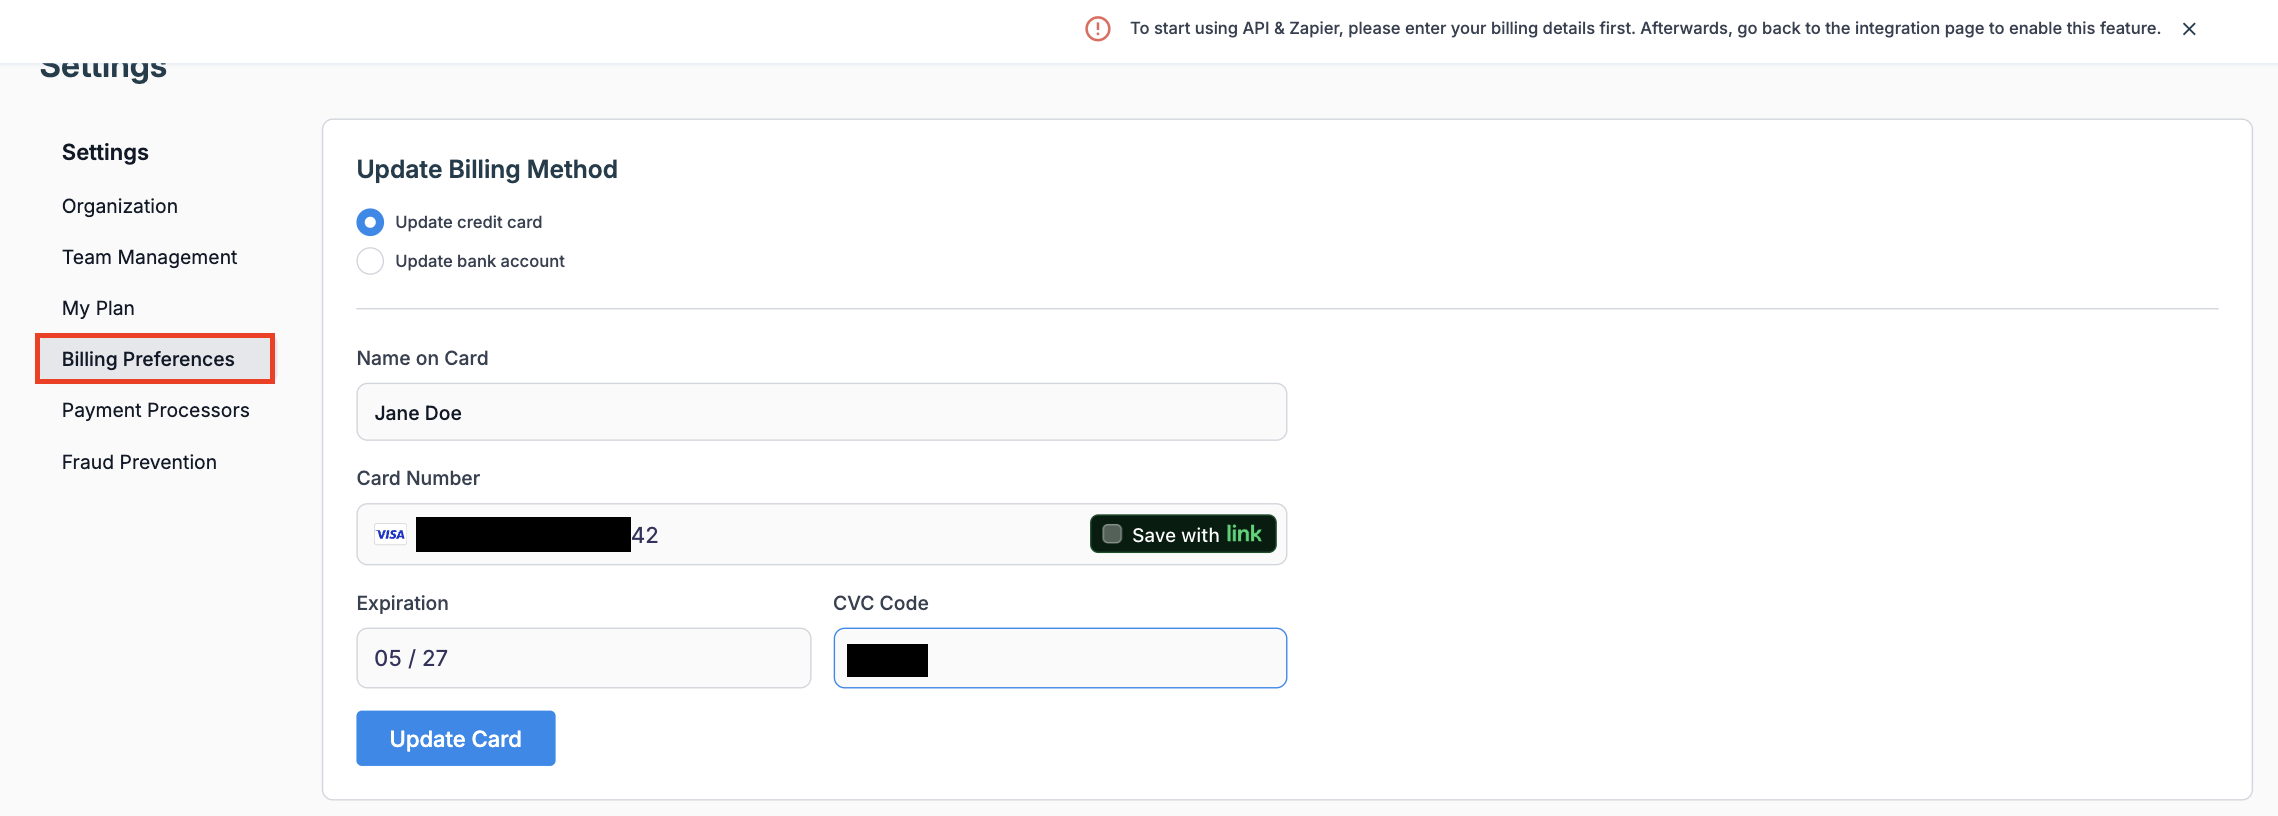Select the Update credit card radio button
Screen dimensions: 2278x816
tap(370, 222)
